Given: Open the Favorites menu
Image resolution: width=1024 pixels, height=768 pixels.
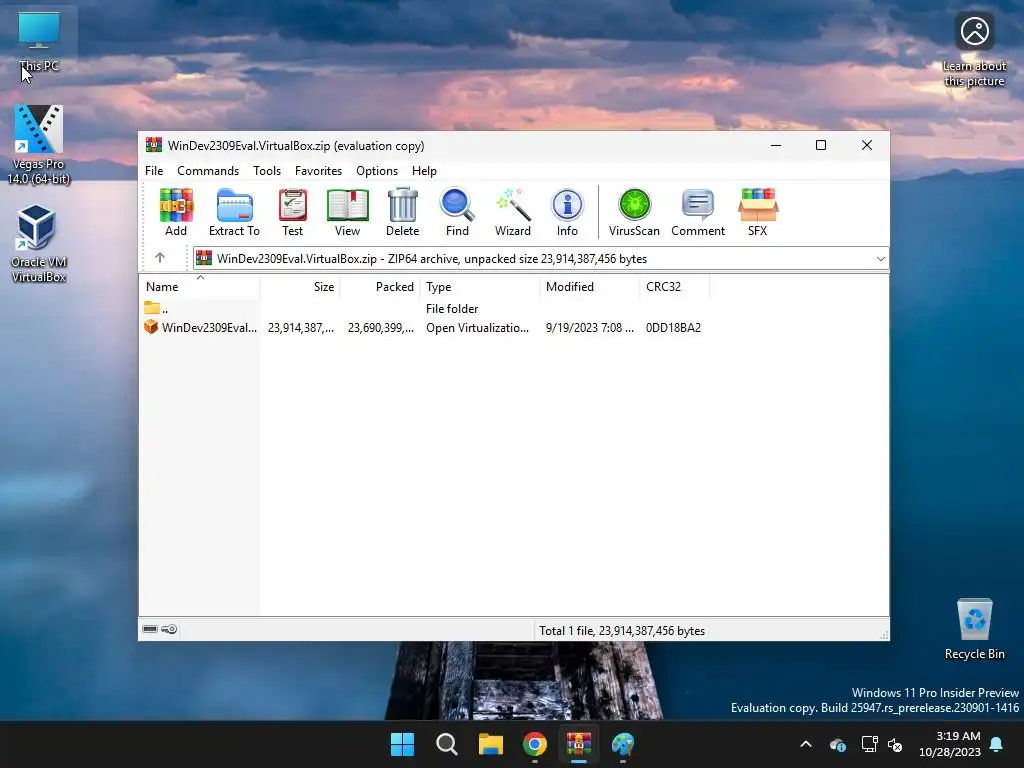Looking at the screenshot, I should [x=318, y=170].
